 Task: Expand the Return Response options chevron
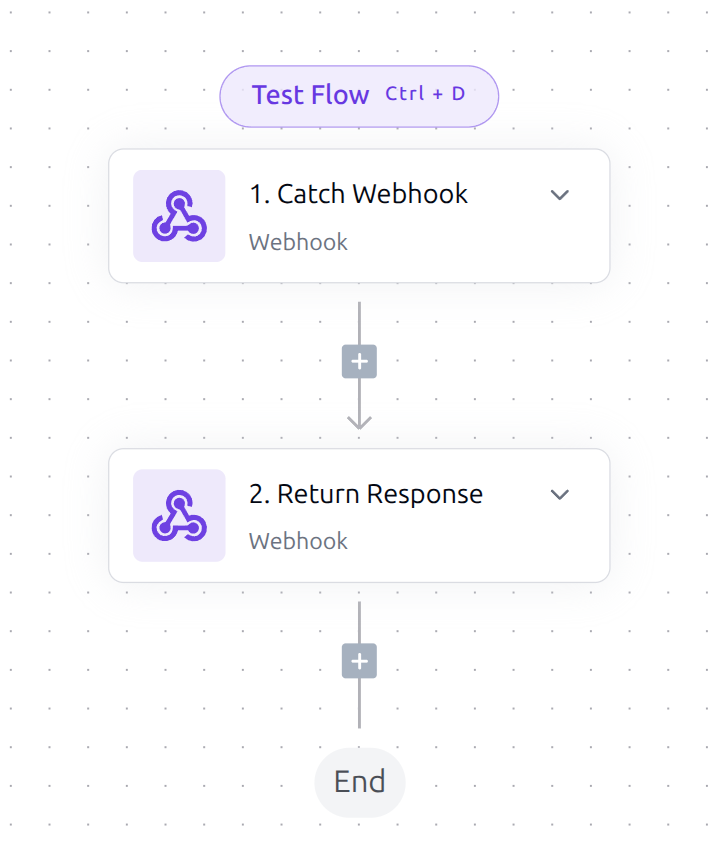pos(560,494)
